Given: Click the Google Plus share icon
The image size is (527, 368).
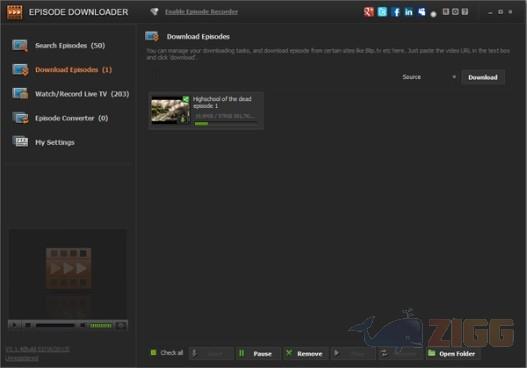Looking at the screenshot, I should pyautogui.click(x=369, y=12).
